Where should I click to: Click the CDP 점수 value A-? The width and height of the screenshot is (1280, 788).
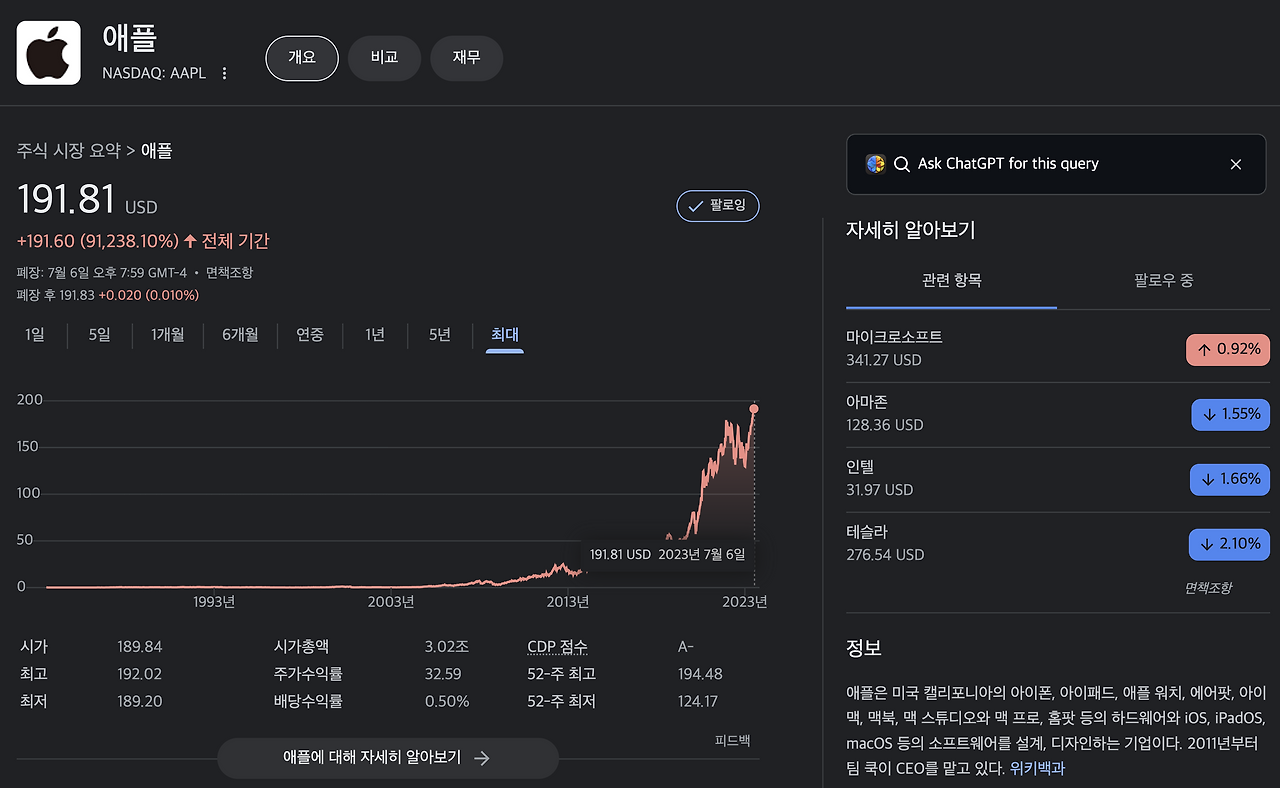click(x=686, y=647)
